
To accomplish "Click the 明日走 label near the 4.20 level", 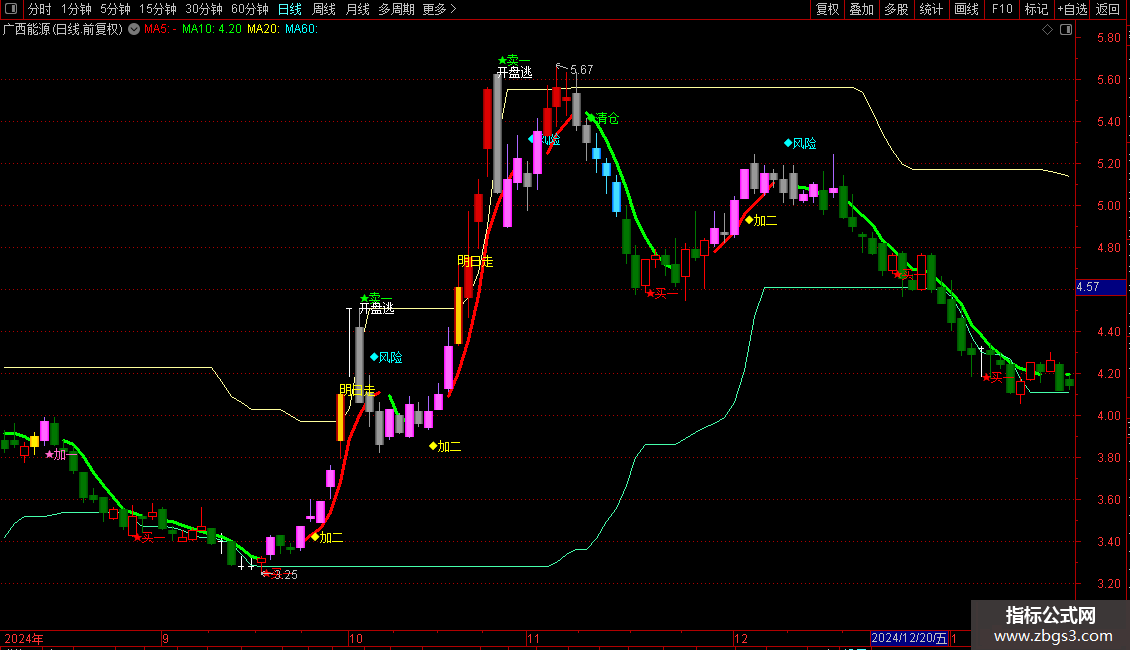I will click(357, 391).
